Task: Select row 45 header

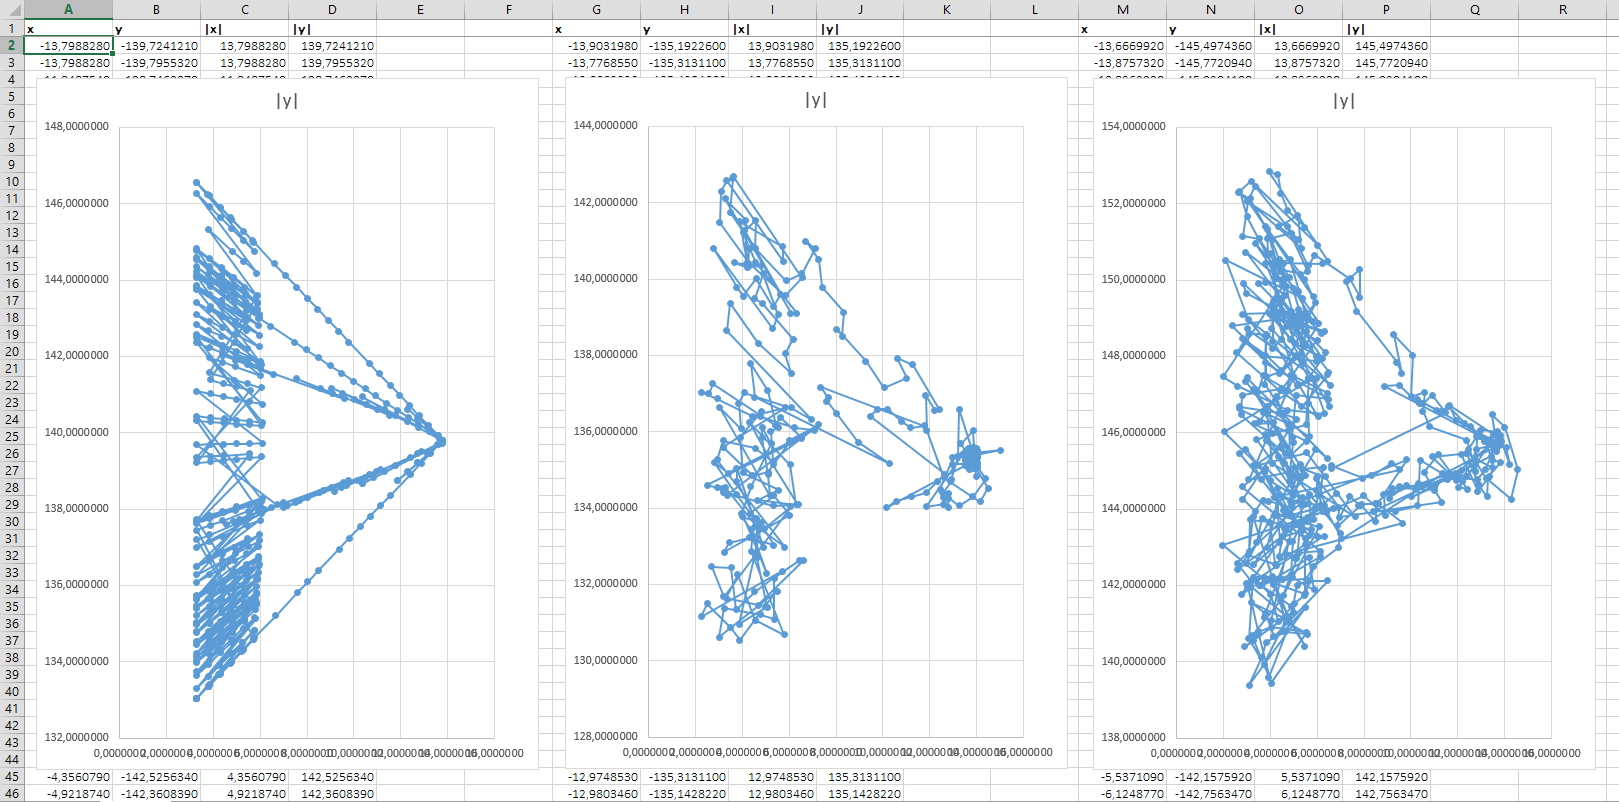Action: coord(11,776)
